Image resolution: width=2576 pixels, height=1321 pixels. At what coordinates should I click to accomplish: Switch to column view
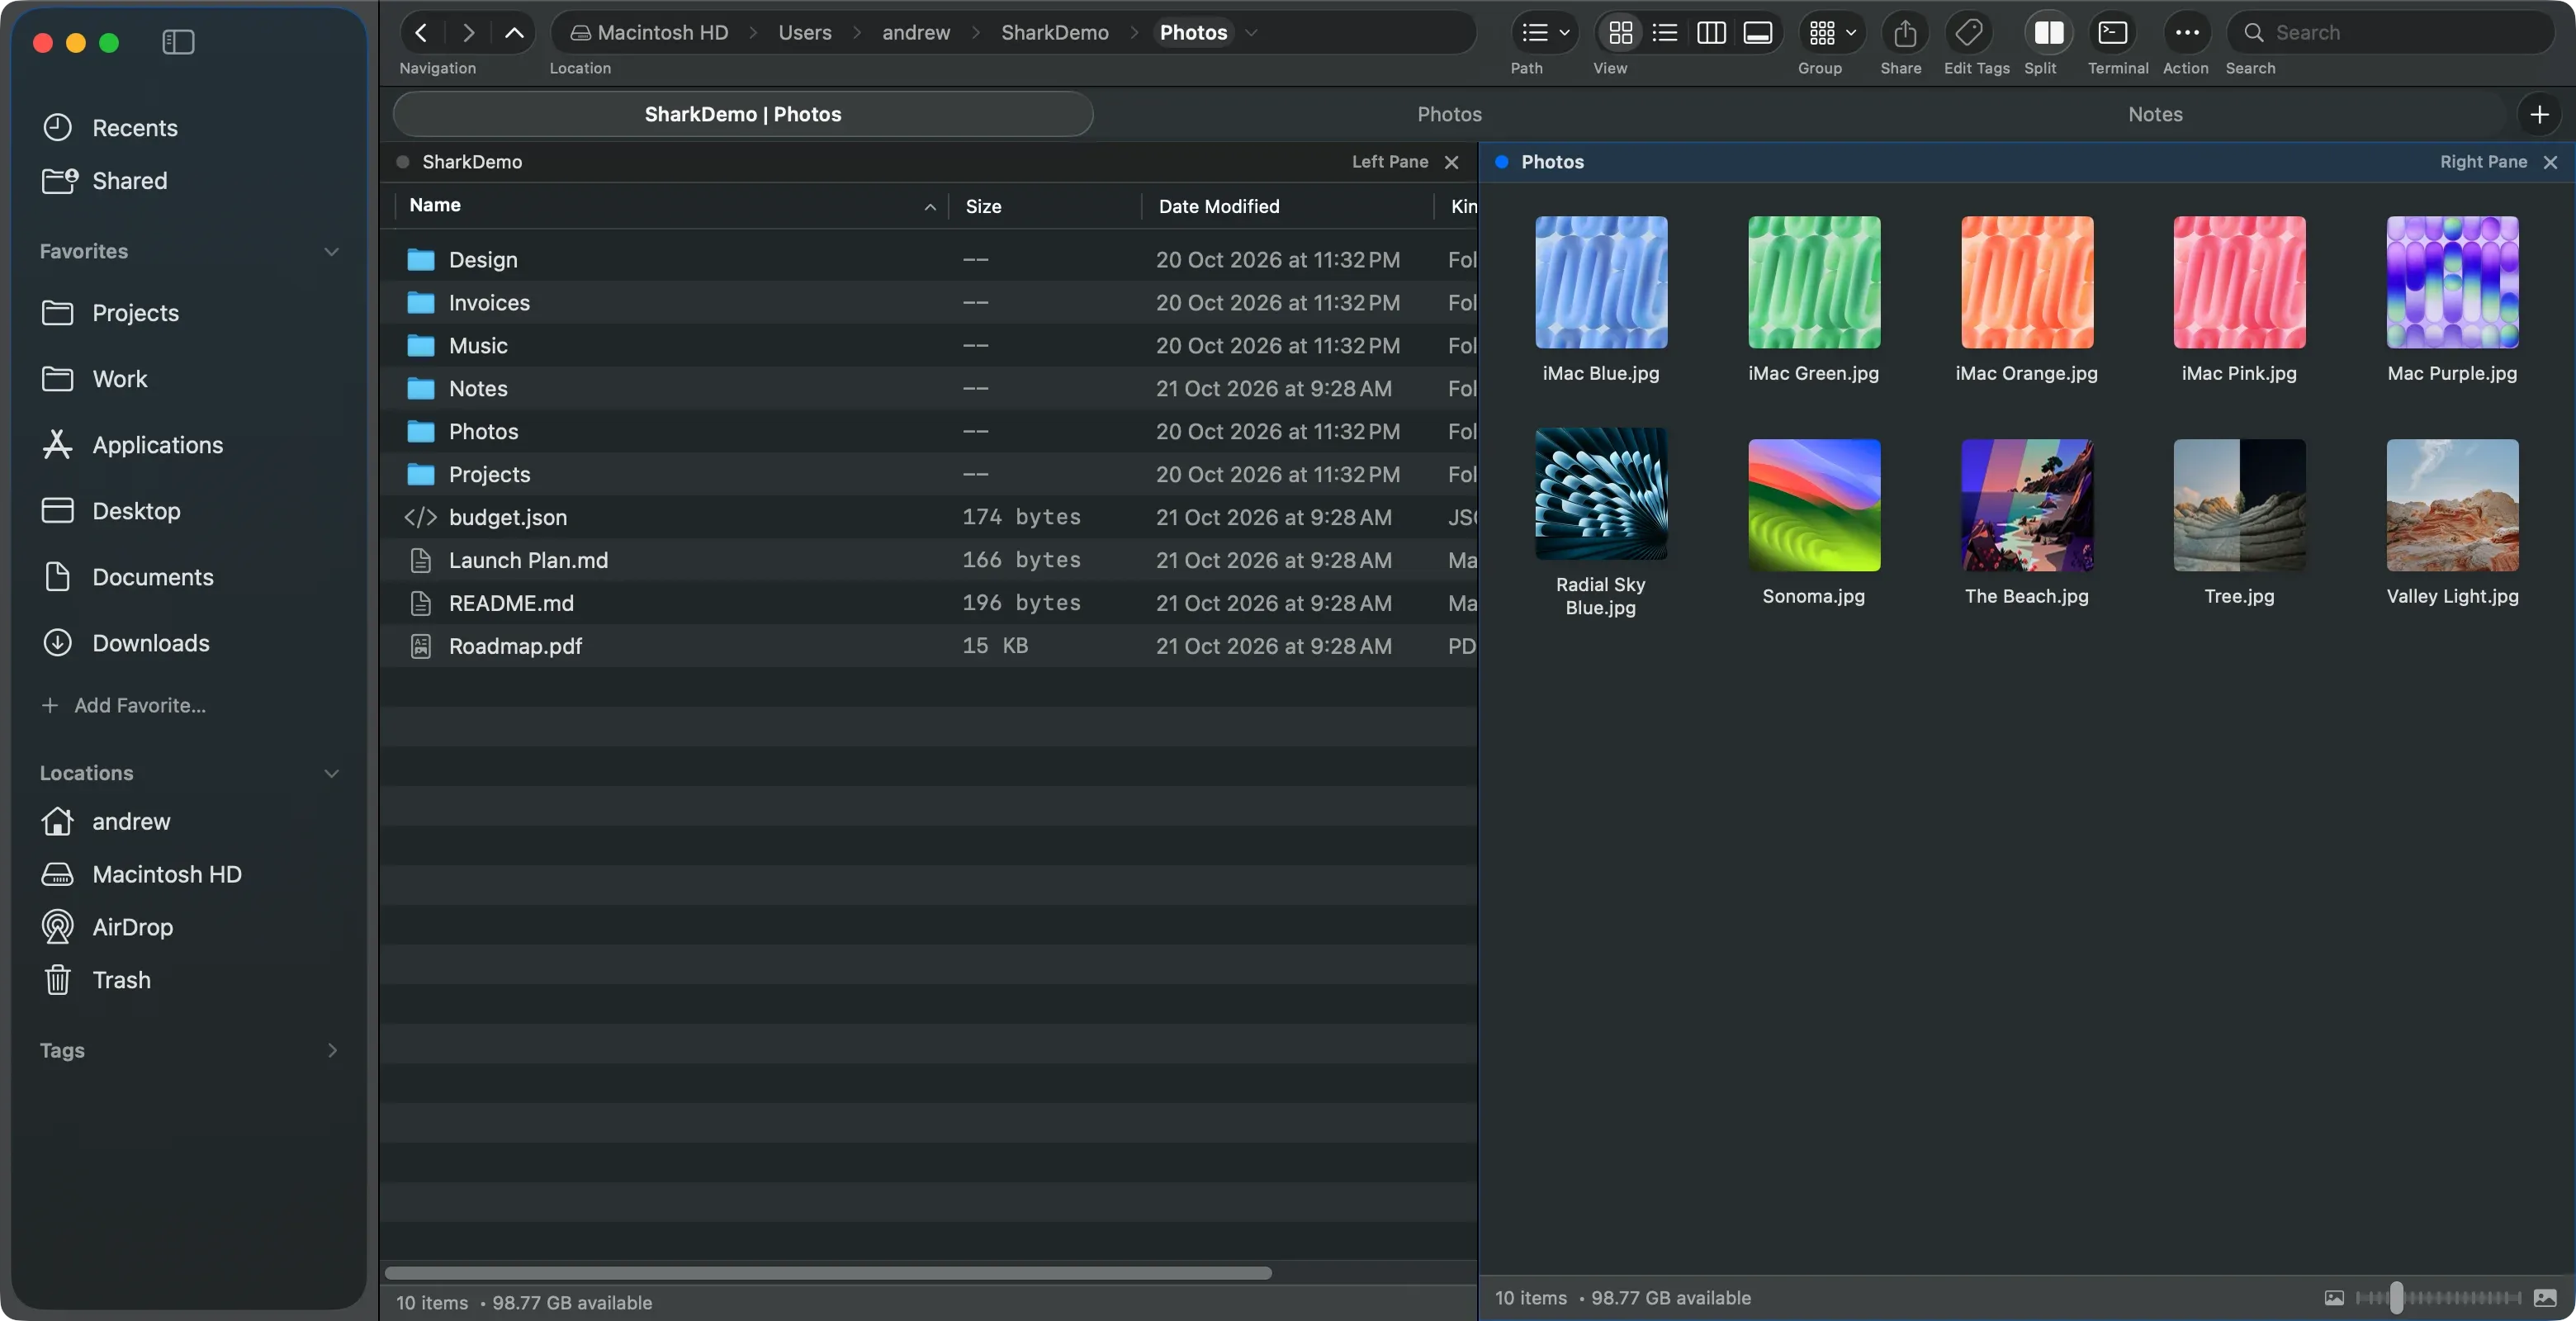[1711, 33]
